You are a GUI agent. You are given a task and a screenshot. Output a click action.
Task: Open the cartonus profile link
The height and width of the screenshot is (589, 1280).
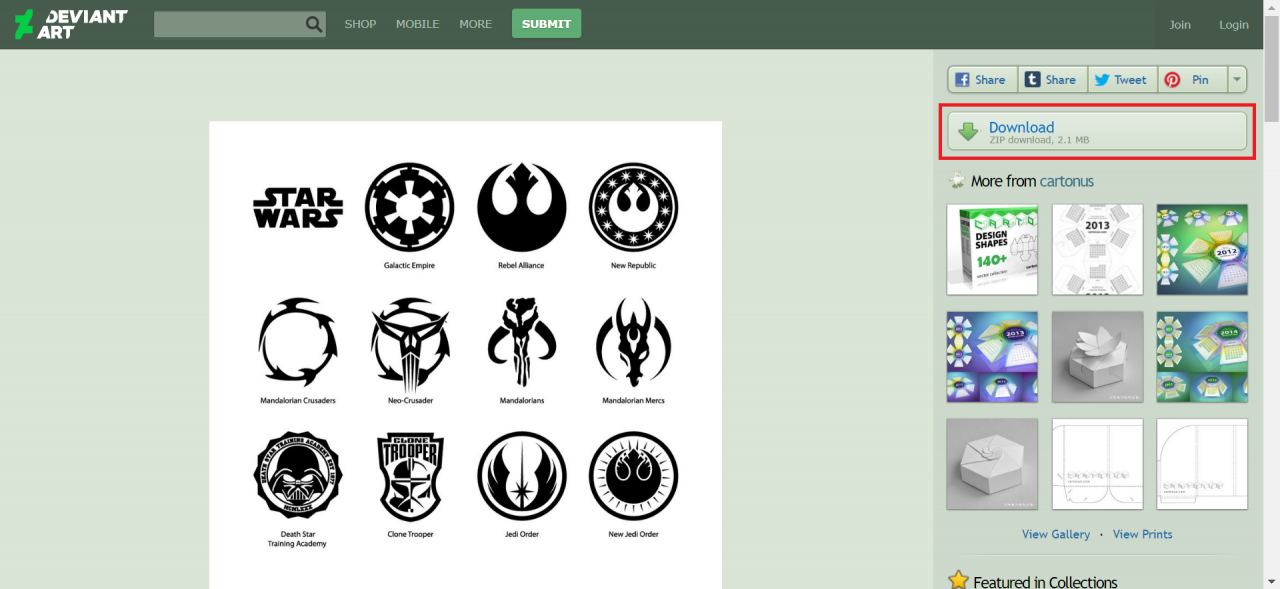tap(1066, 181)
